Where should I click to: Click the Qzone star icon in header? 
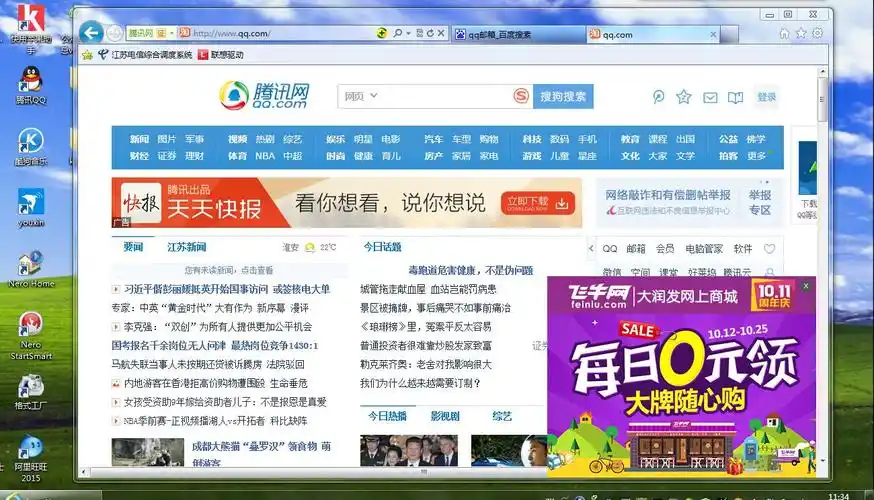684,97
